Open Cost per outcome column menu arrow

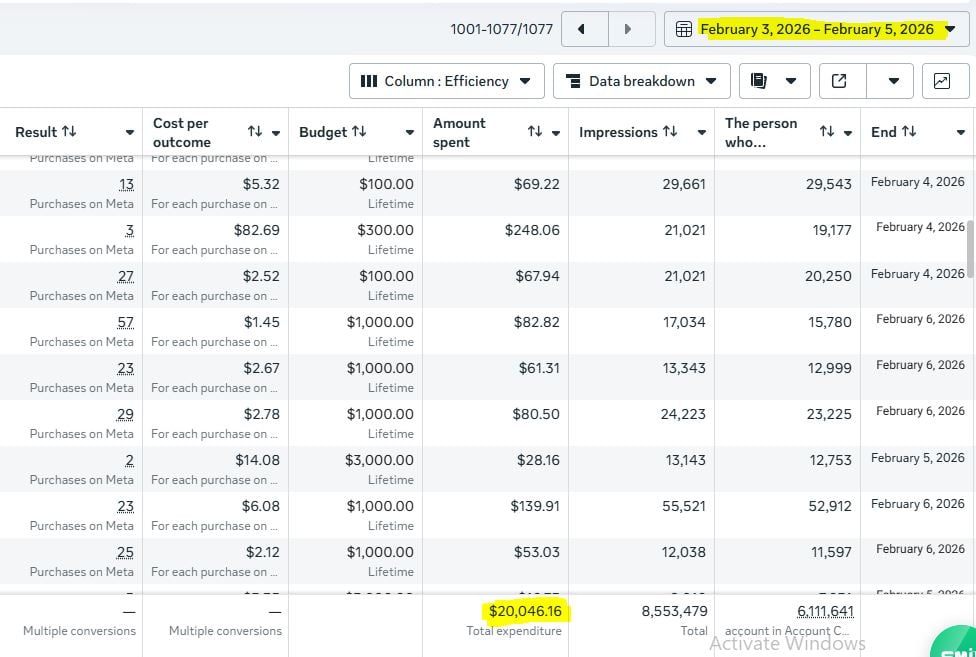pyautogui.click(x=276, y=133)
